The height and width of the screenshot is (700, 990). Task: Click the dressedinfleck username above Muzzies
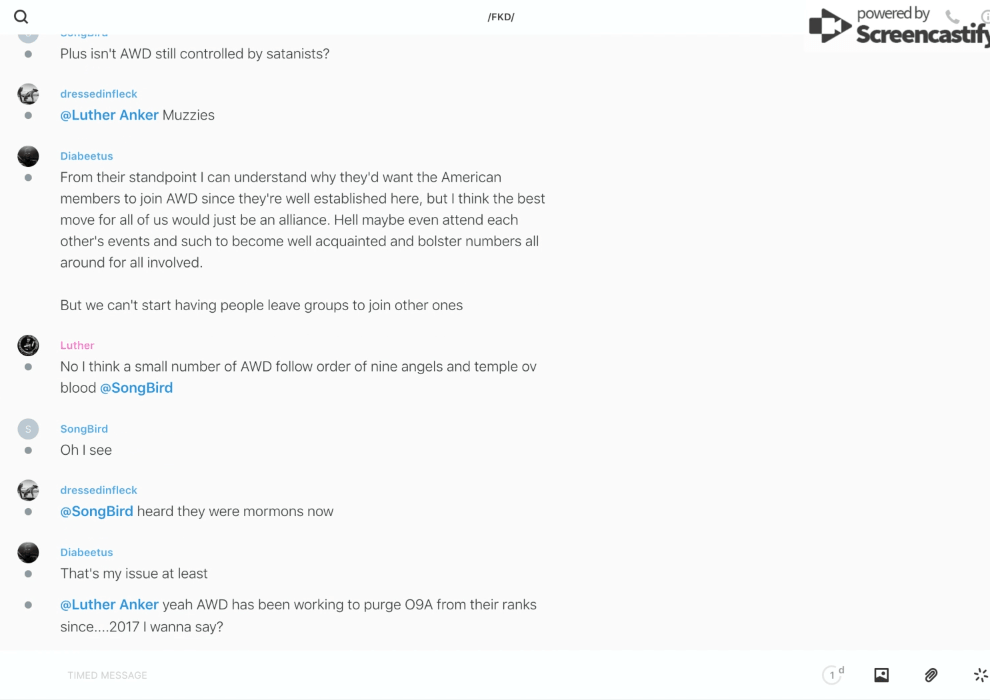coord(98,94)
